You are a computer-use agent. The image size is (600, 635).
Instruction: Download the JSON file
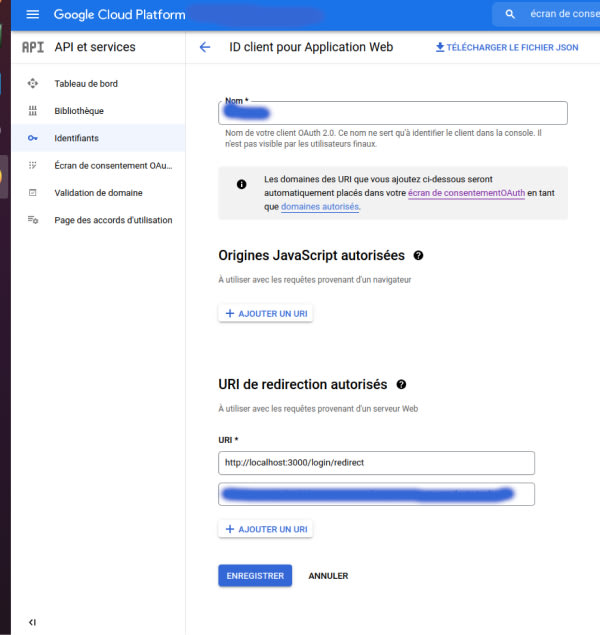click(507, 47)
